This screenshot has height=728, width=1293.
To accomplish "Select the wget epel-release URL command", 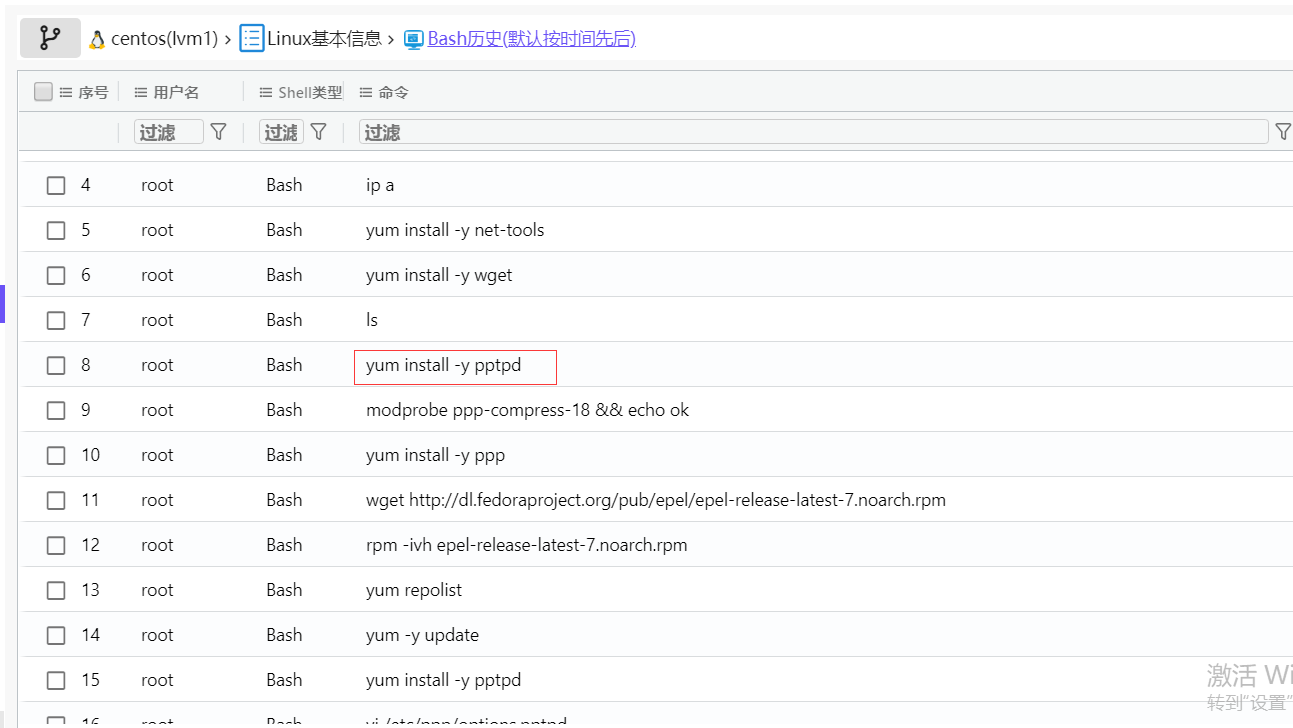I will (x=656, y=500).
